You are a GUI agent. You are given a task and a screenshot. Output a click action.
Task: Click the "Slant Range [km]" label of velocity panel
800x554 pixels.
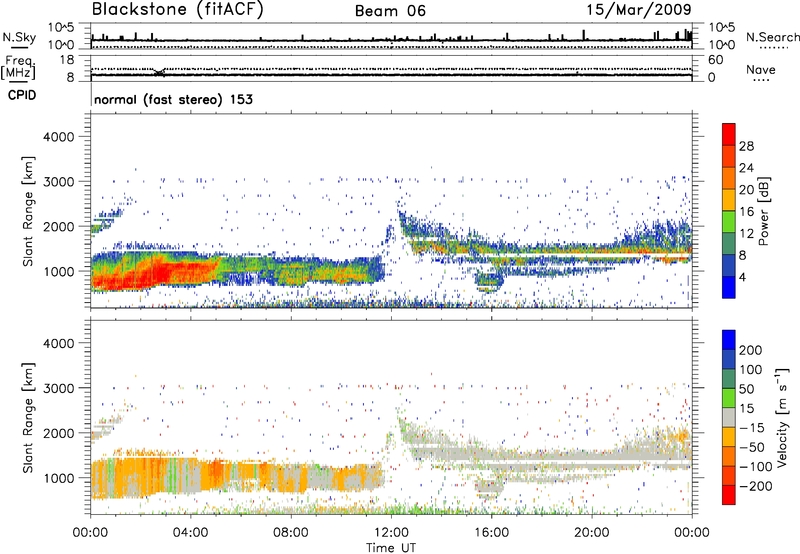pos(28,418)
